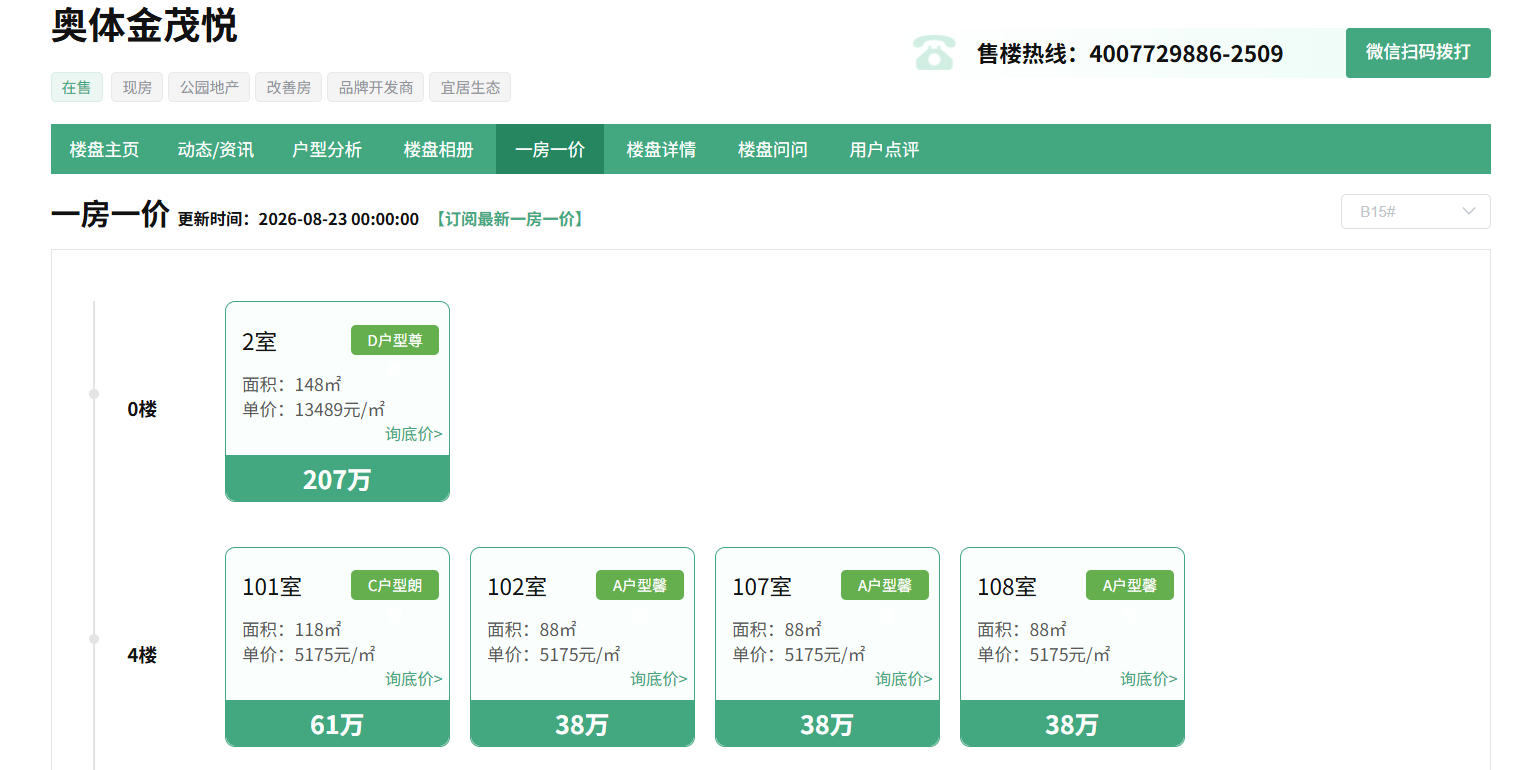This screenshot has height=770, width=1535.
Task: Go to the 楼盘问问 tab
Action: click(773, 150)
